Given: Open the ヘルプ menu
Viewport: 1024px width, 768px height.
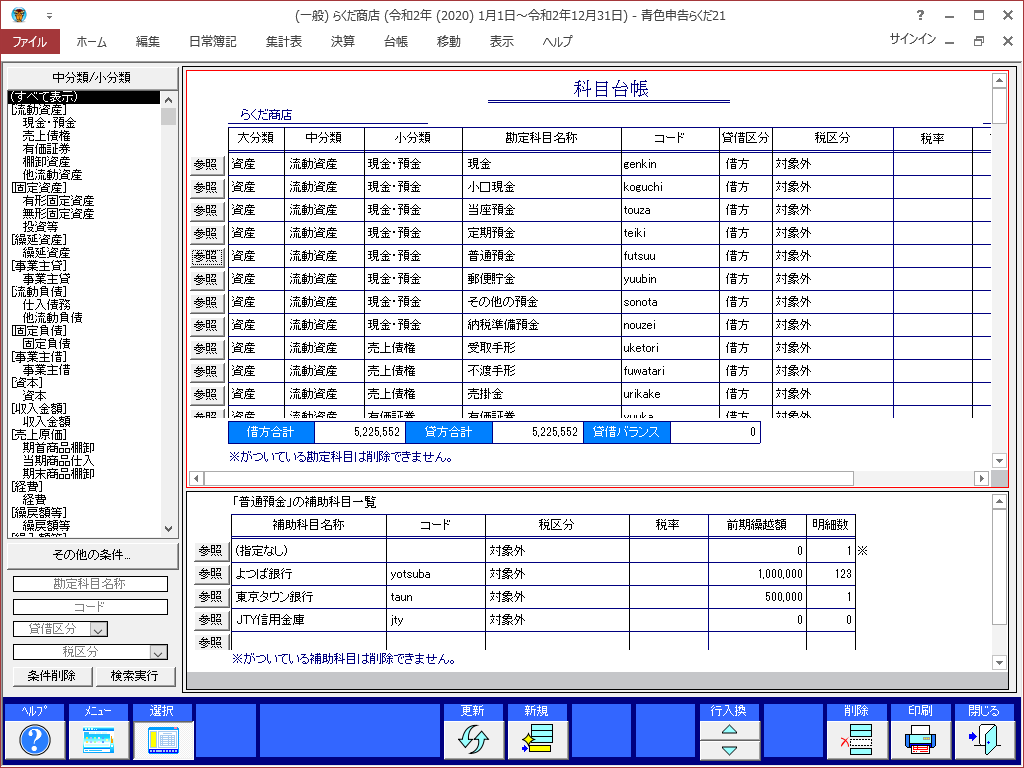Looking at the screenshot, I should pyautogui.click(x=557, y=41).
